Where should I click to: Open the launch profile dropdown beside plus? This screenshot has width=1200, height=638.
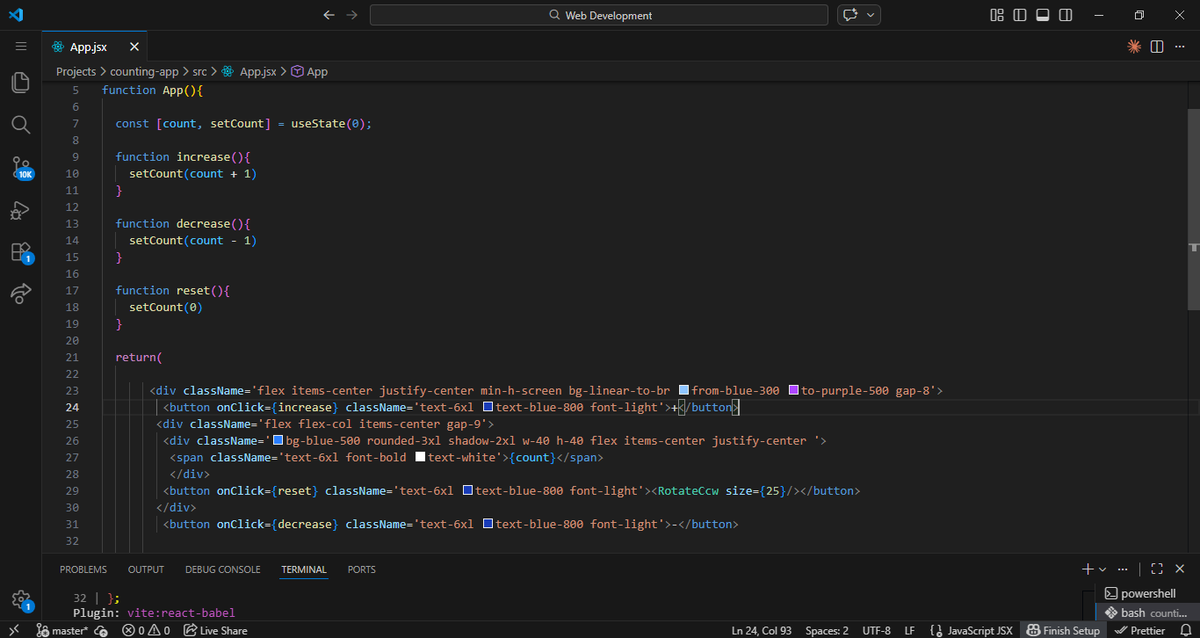click(1103, 569)
